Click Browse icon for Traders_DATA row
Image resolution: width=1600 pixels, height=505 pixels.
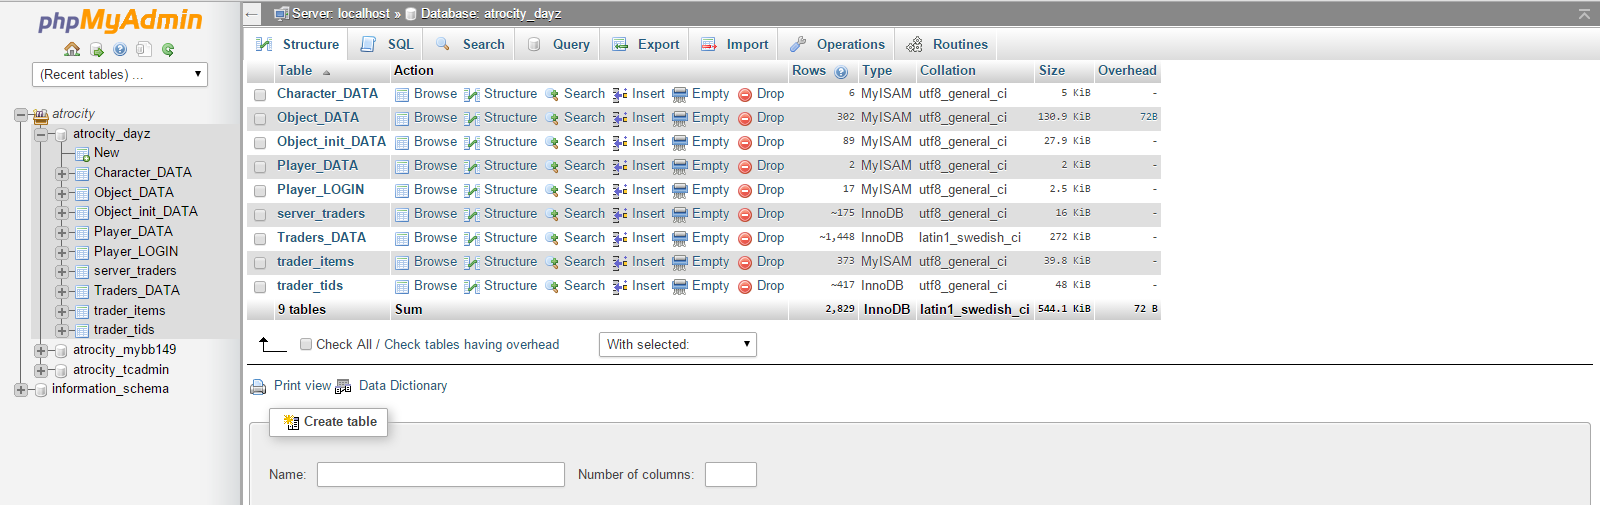tap(402, 239)
